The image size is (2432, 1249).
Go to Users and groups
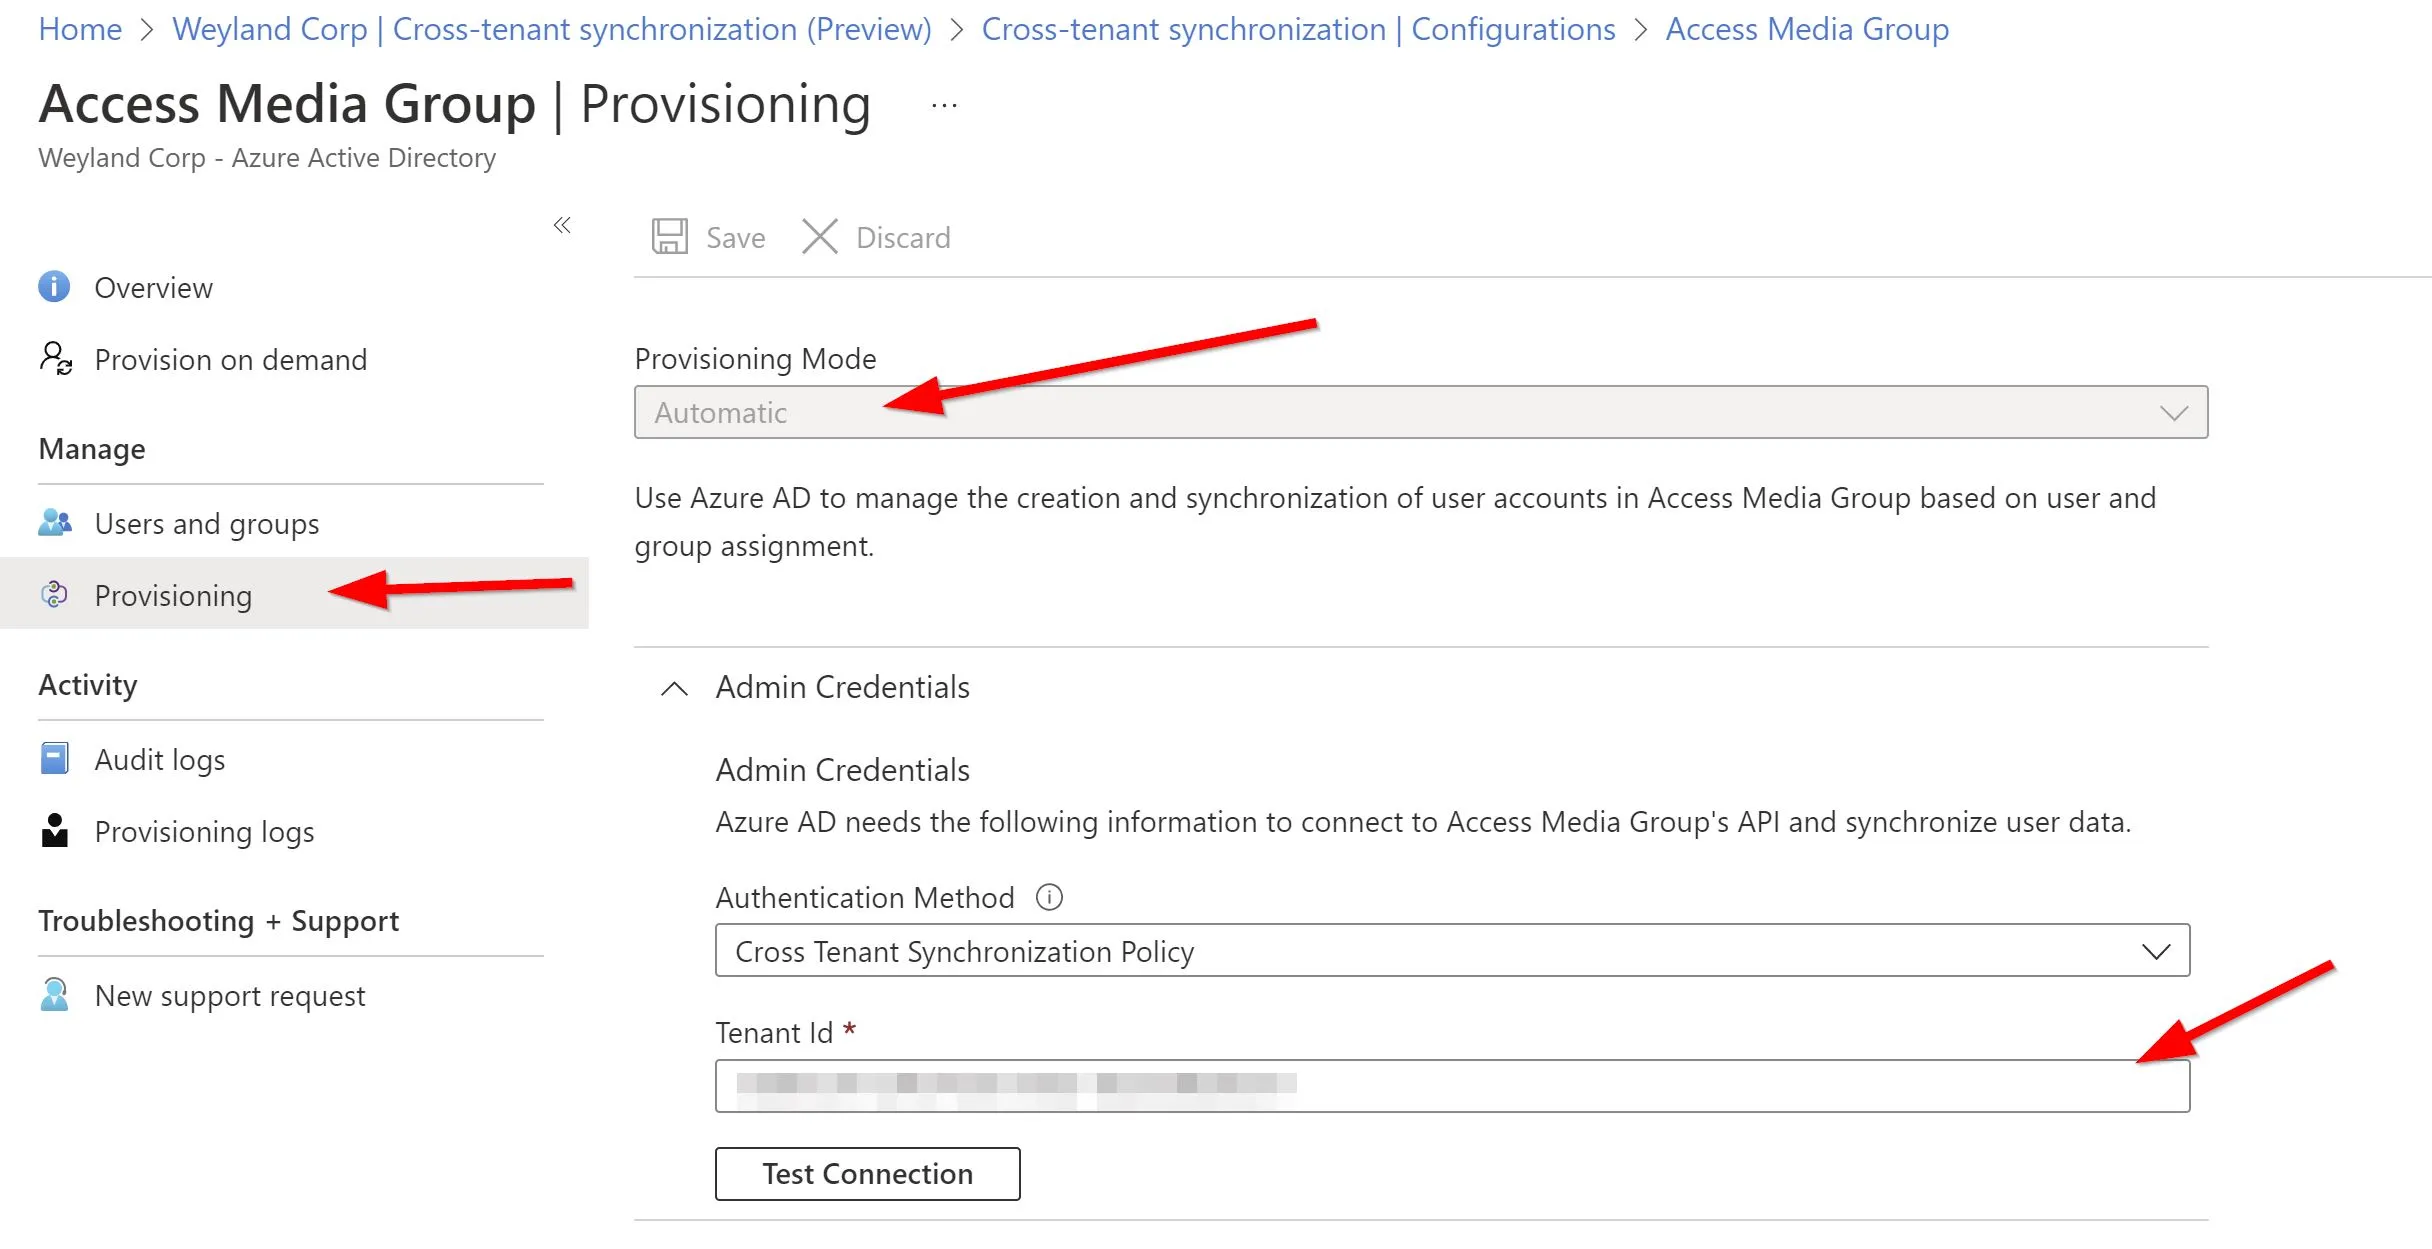coord(207,524)
